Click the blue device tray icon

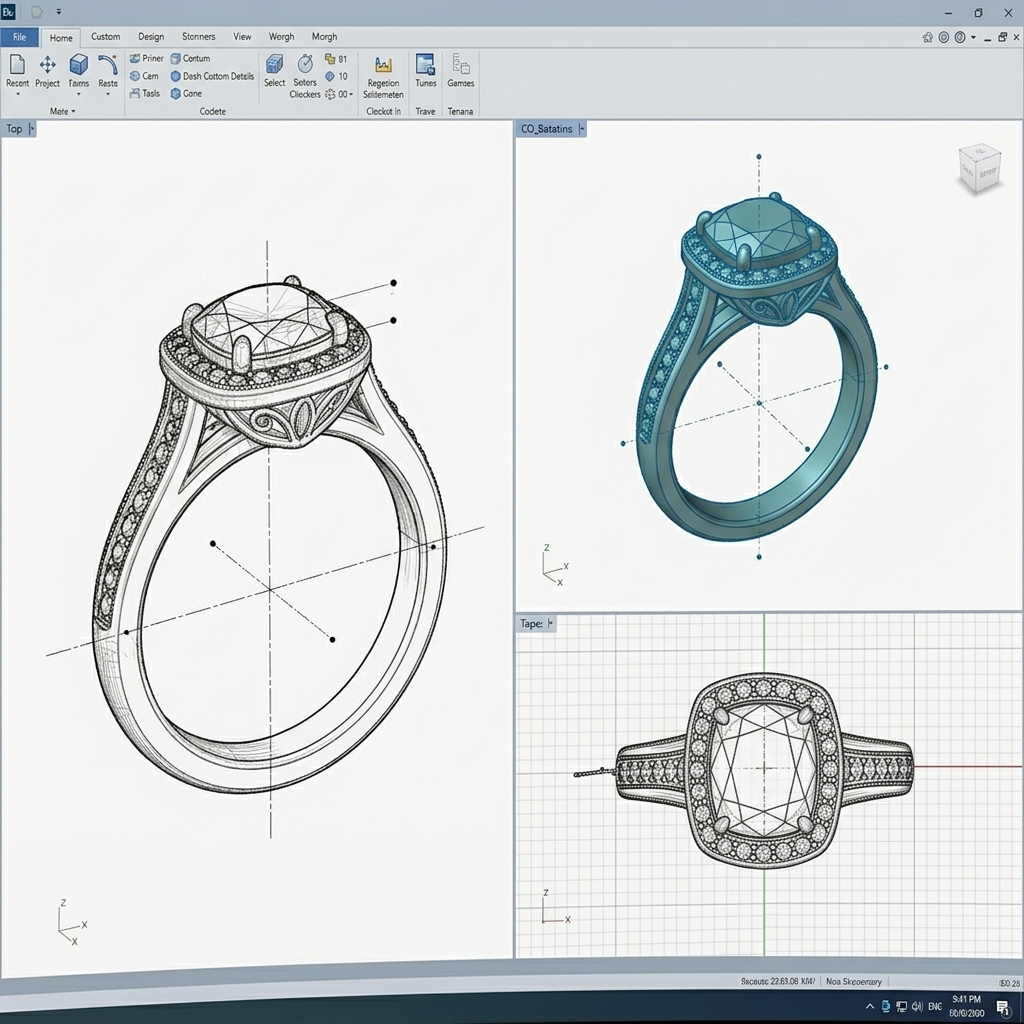click(x=886, y=1006)
